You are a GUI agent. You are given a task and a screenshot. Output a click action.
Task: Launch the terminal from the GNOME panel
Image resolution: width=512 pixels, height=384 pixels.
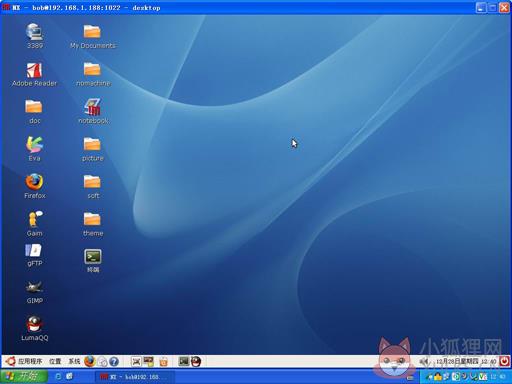point(184,361)
